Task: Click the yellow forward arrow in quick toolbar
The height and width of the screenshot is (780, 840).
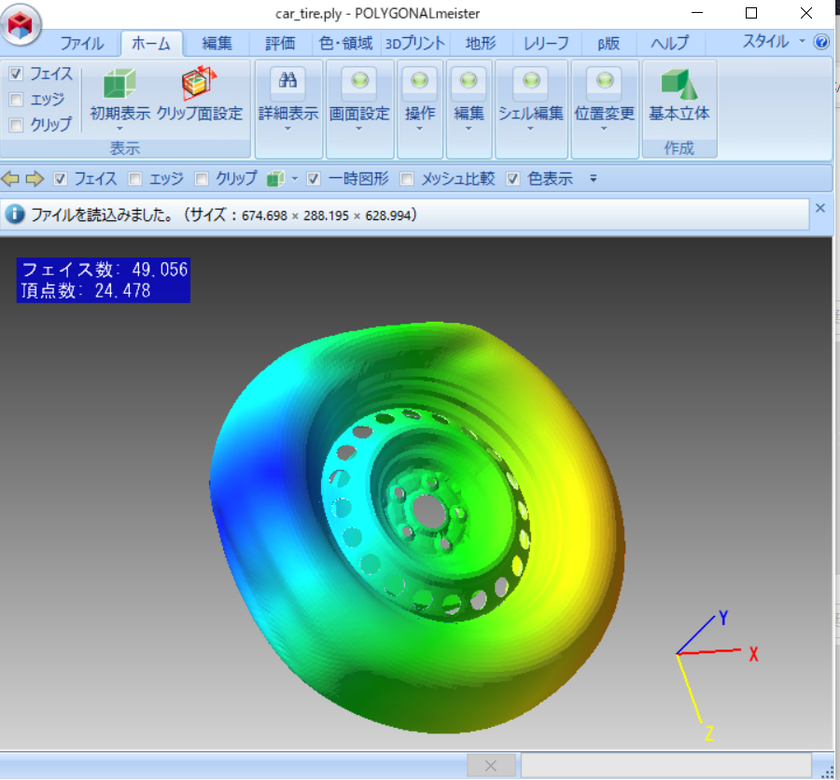Action: click(35, 179)
